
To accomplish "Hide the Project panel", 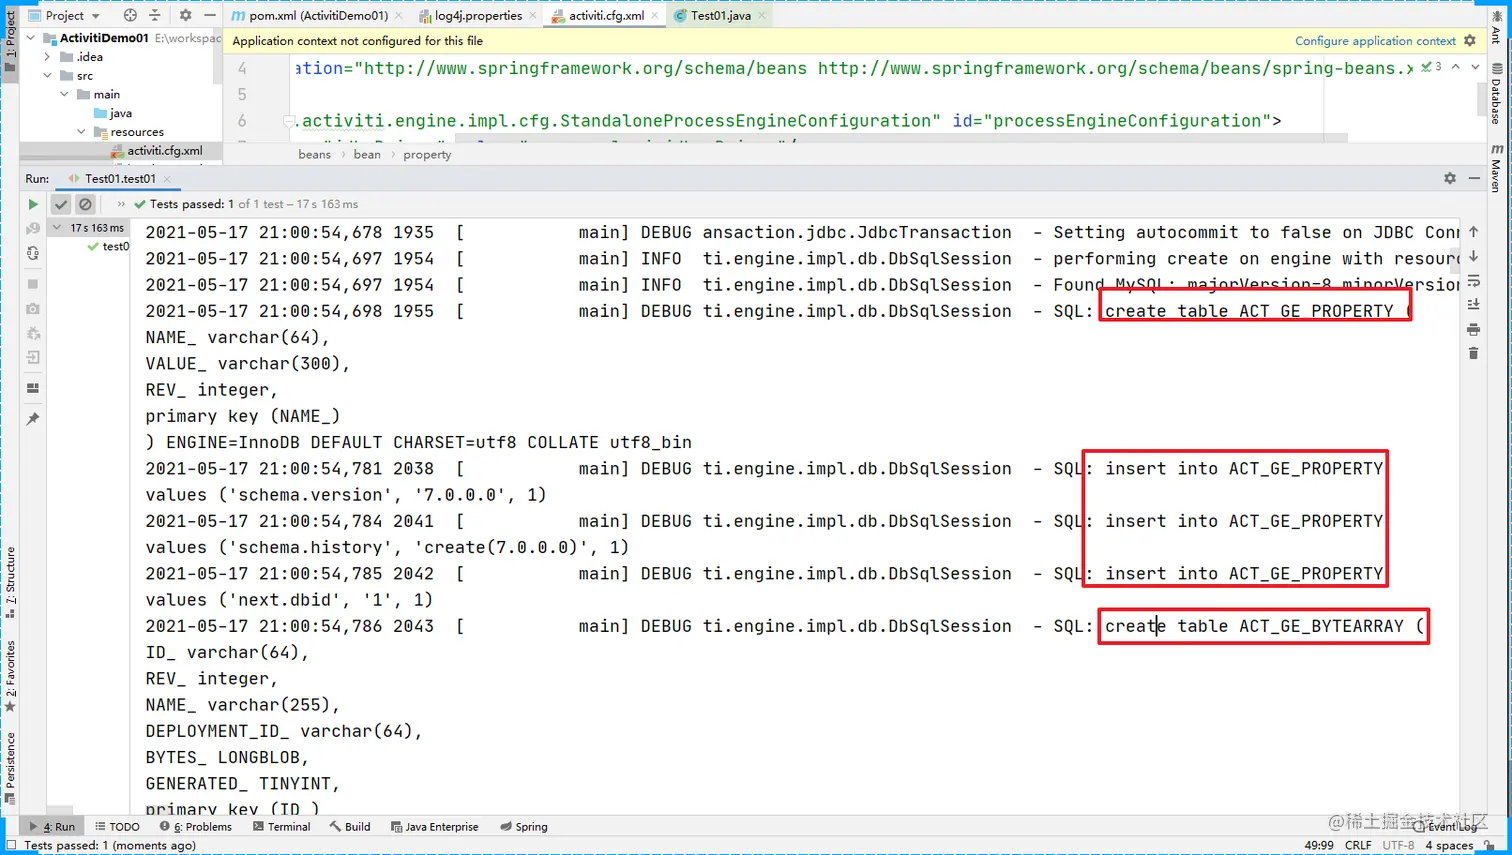I will point(209,15).
